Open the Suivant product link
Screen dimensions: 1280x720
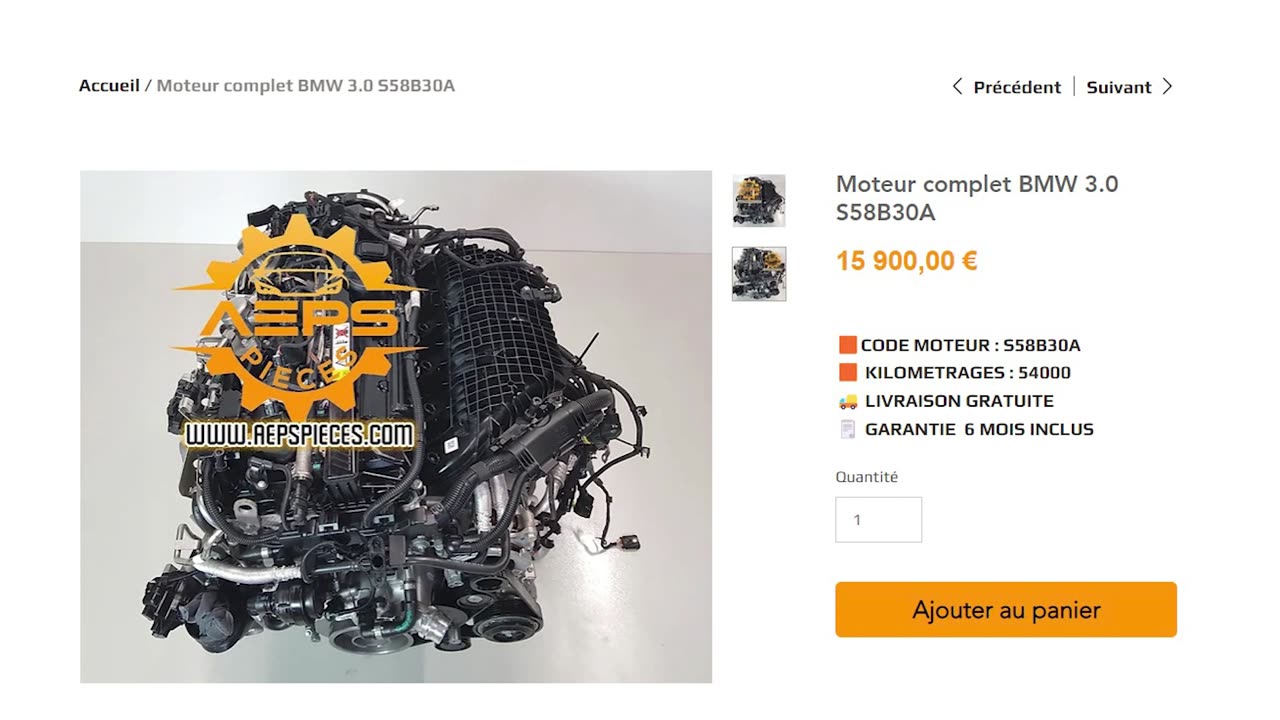[1119, 87]
